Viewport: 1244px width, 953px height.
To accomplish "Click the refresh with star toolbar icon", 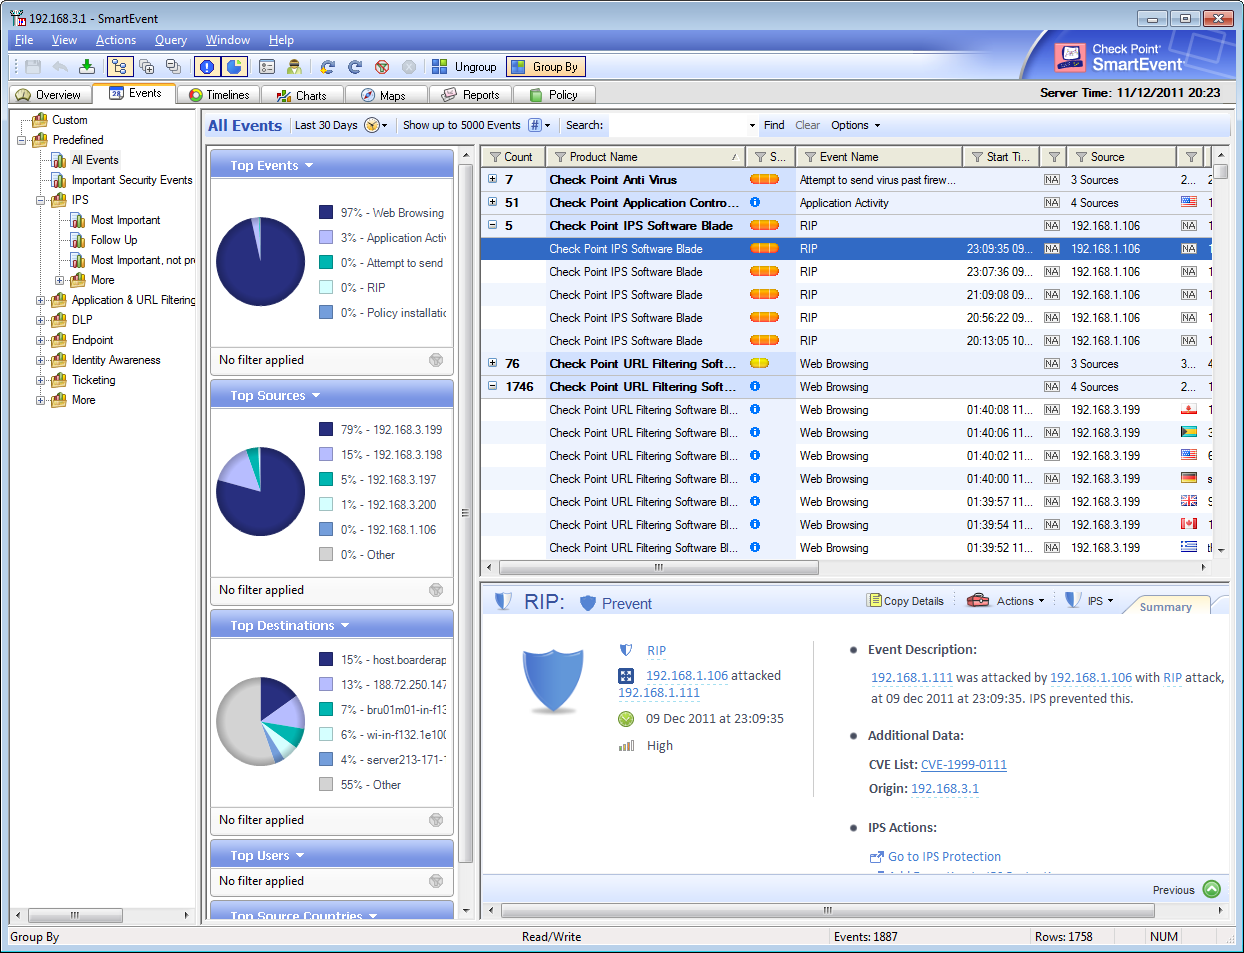I will tap(328, 67).
